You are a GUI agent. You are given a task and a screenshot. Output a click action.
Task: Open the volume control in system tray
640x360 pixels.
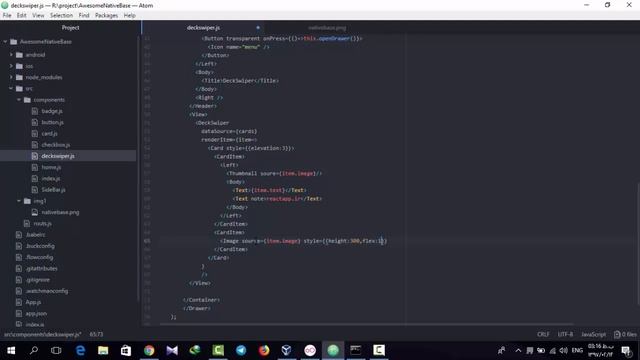pyautogui.click(x=564, y=350)
